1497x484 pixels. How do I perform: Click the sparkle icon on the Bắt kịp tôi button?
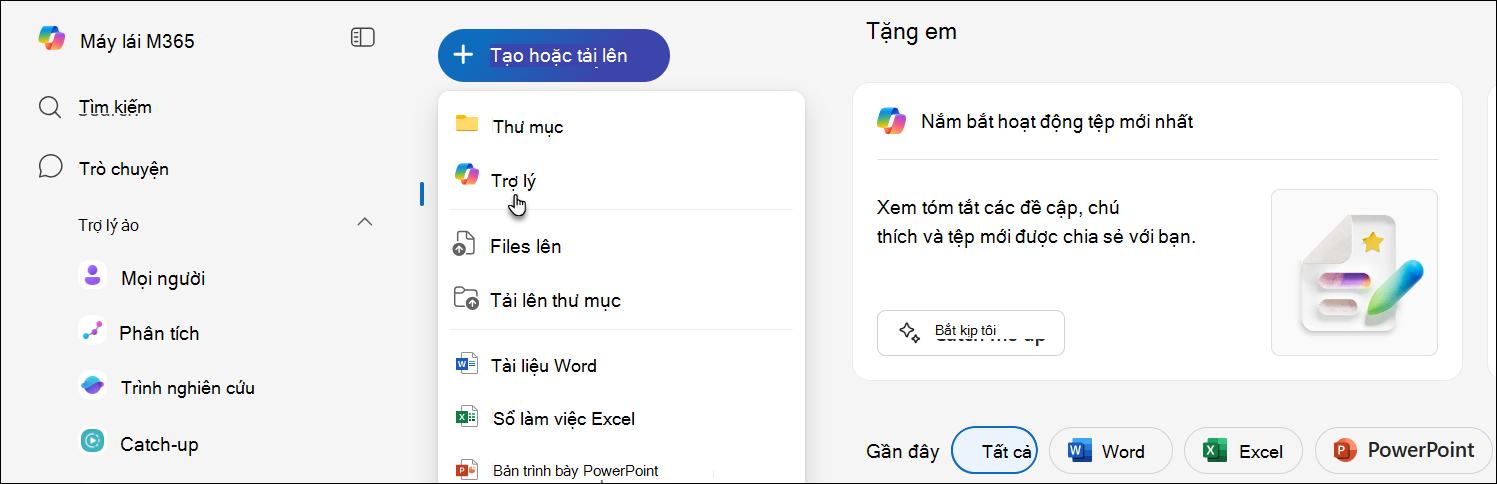(909, 332)
